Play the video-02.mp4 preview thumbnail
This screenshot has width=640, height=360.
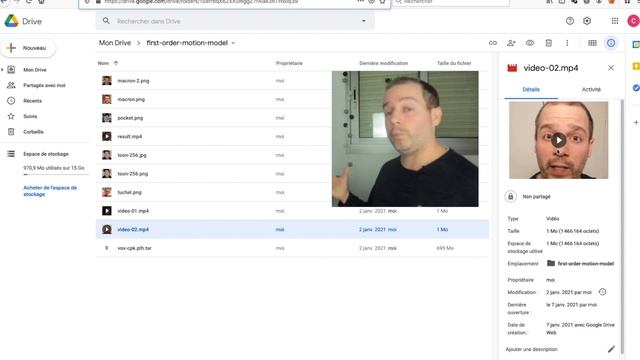pyautogui.click(x=558, y=140)
